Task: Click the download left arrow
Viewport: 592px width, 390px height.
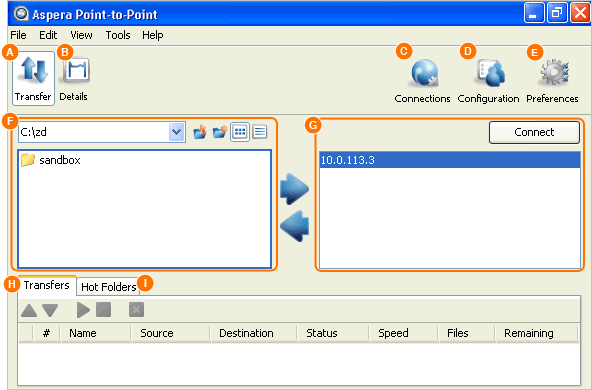Action: (294, 226)
